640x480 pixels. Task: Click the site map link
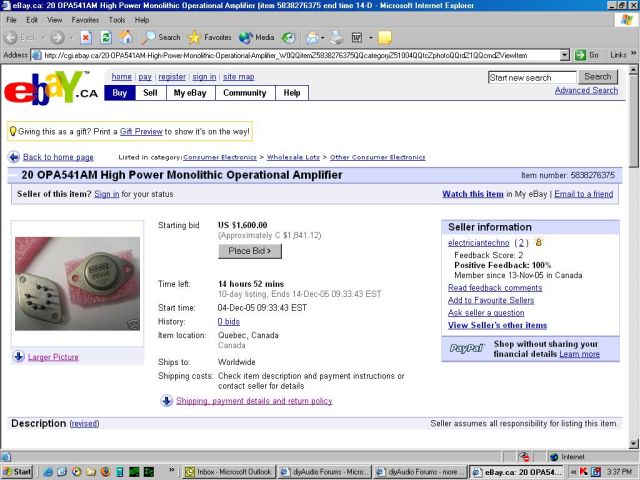[239, 77]
